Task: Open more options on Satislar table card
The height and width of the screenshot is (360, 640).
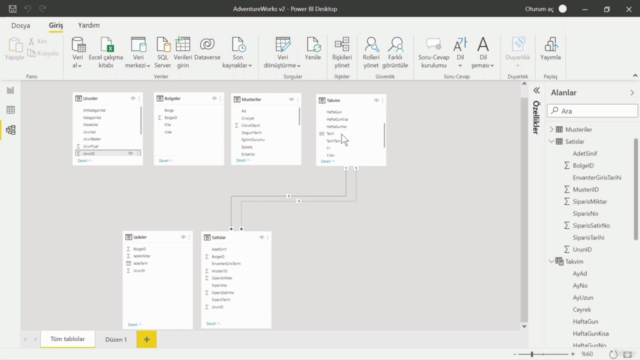Action: click(268, 238)
